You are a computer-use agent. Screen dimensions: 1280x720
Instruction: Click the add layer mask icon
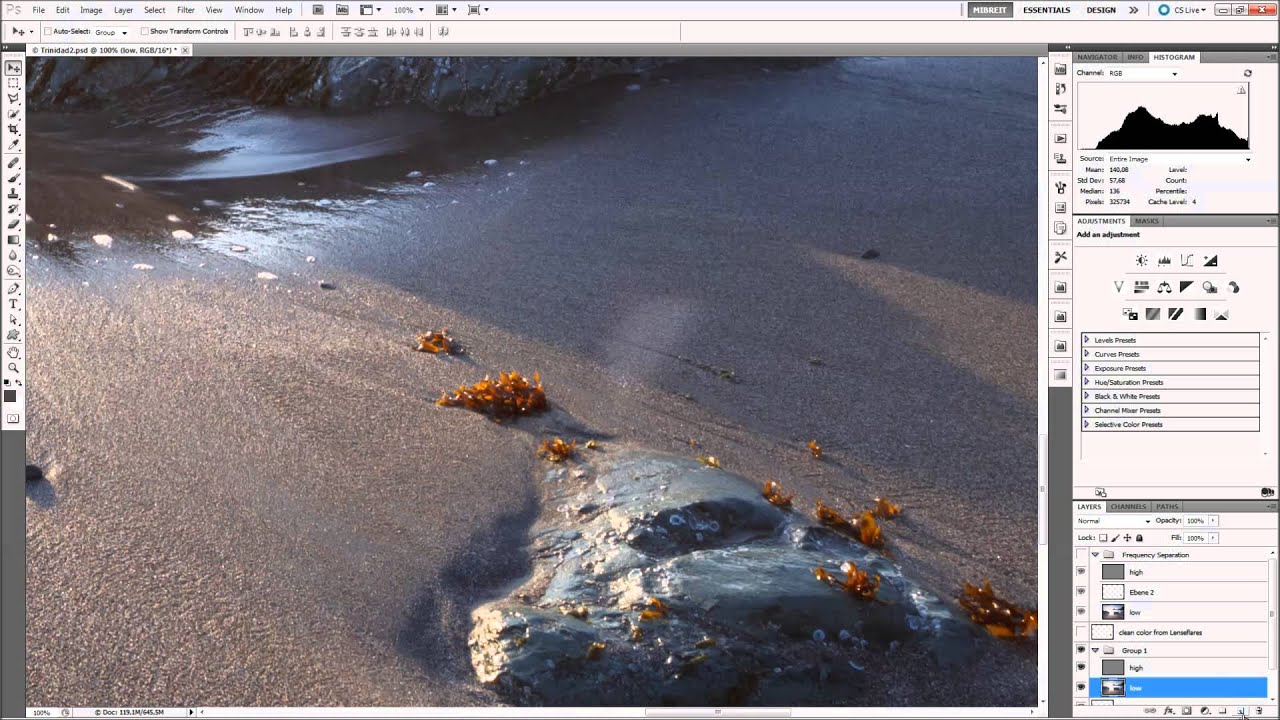pyautogui.click(x=1187, y=711)
